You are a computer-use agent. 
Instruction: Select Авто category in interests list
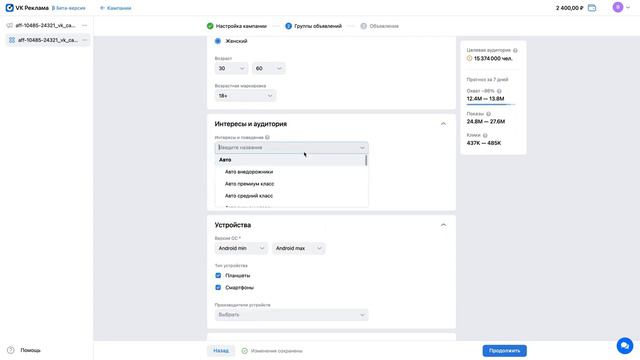[290, 160]
